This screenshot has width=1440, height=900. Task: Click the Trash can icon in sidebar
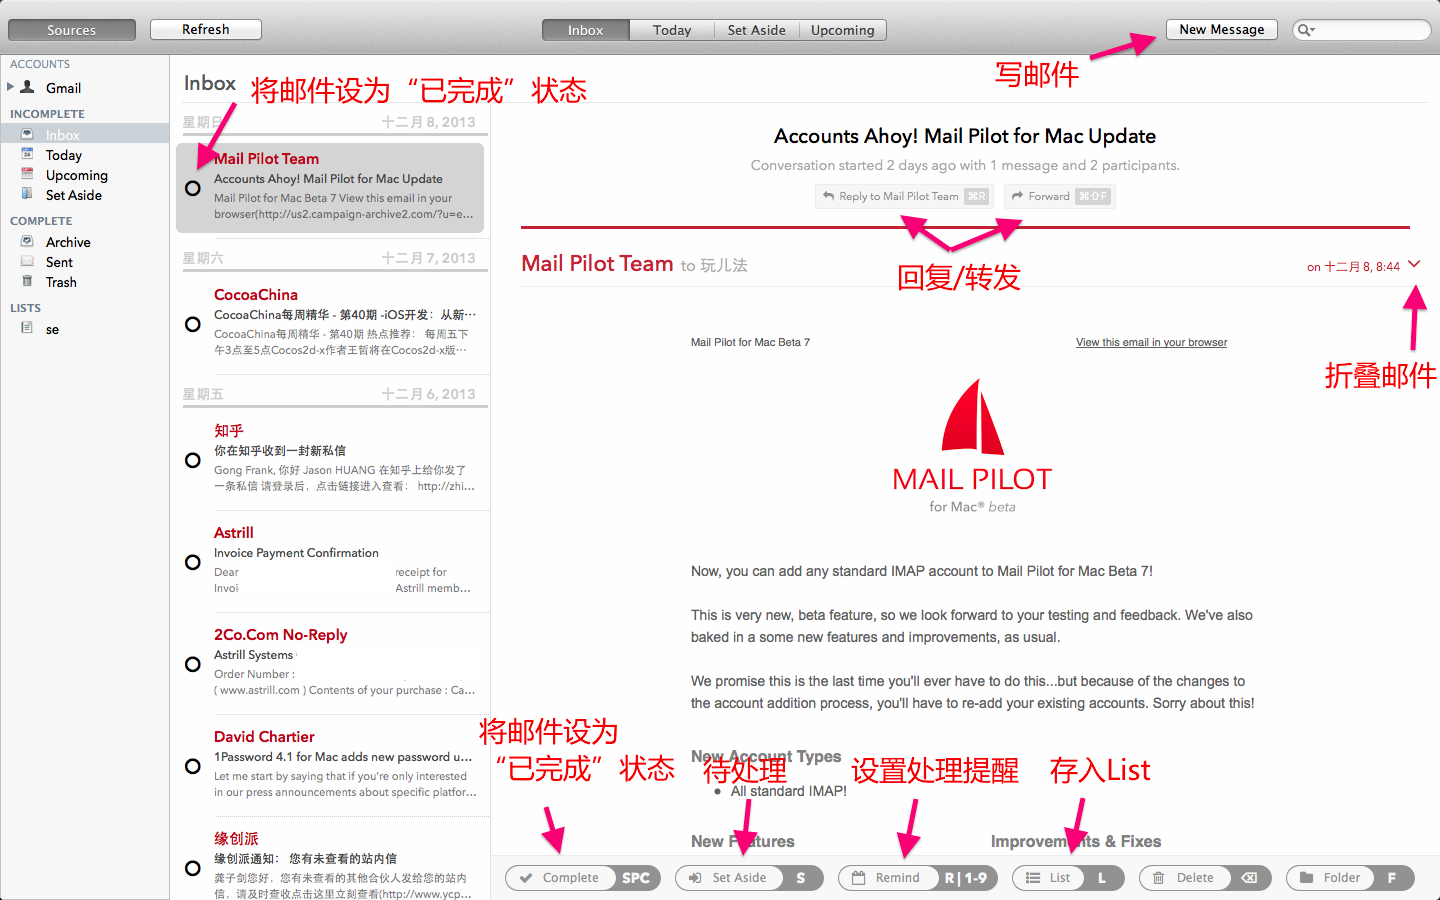coord(27,281)
